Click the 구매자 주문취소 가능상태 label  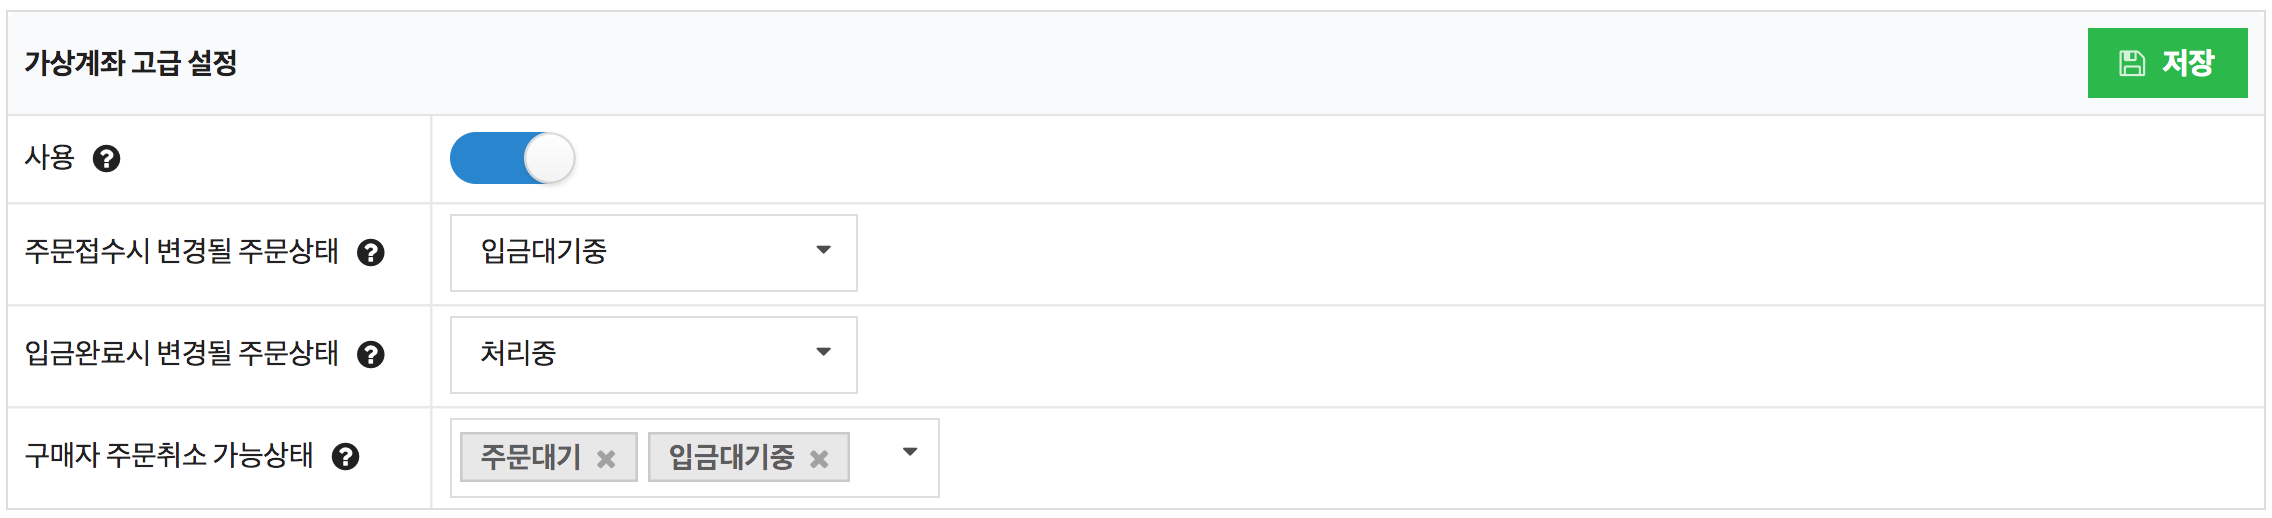tap(168, 455)
